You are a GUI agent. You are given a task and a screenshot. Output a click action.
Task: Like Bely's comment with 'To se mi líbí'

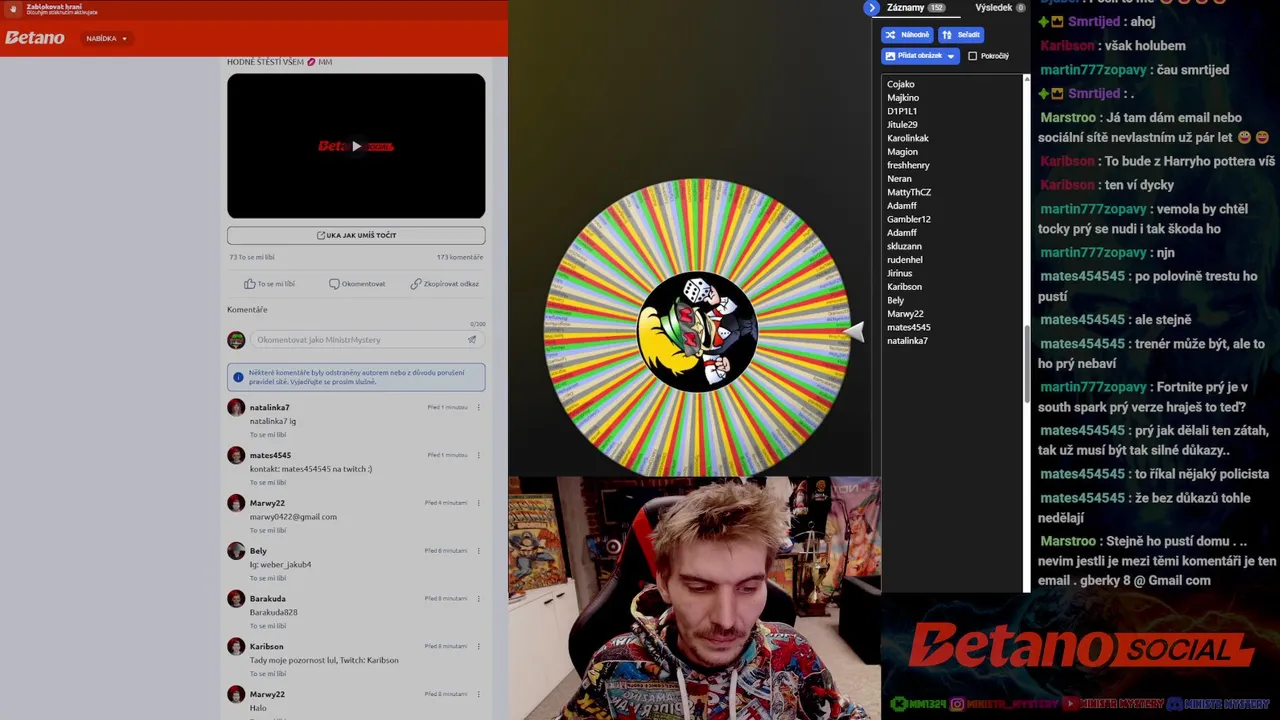[x=268, y=578]
